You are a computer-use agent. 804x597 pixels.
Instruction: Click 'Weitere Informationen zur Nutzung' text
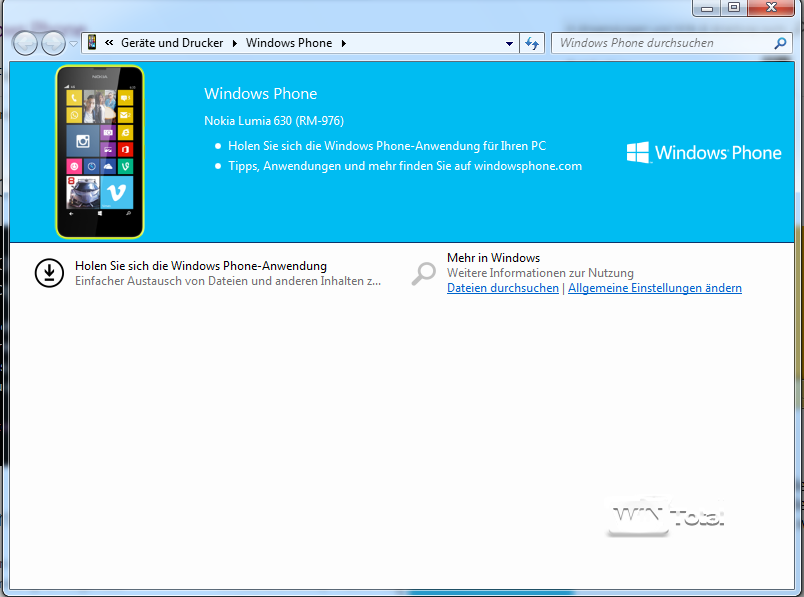click(x=540, y=273)
